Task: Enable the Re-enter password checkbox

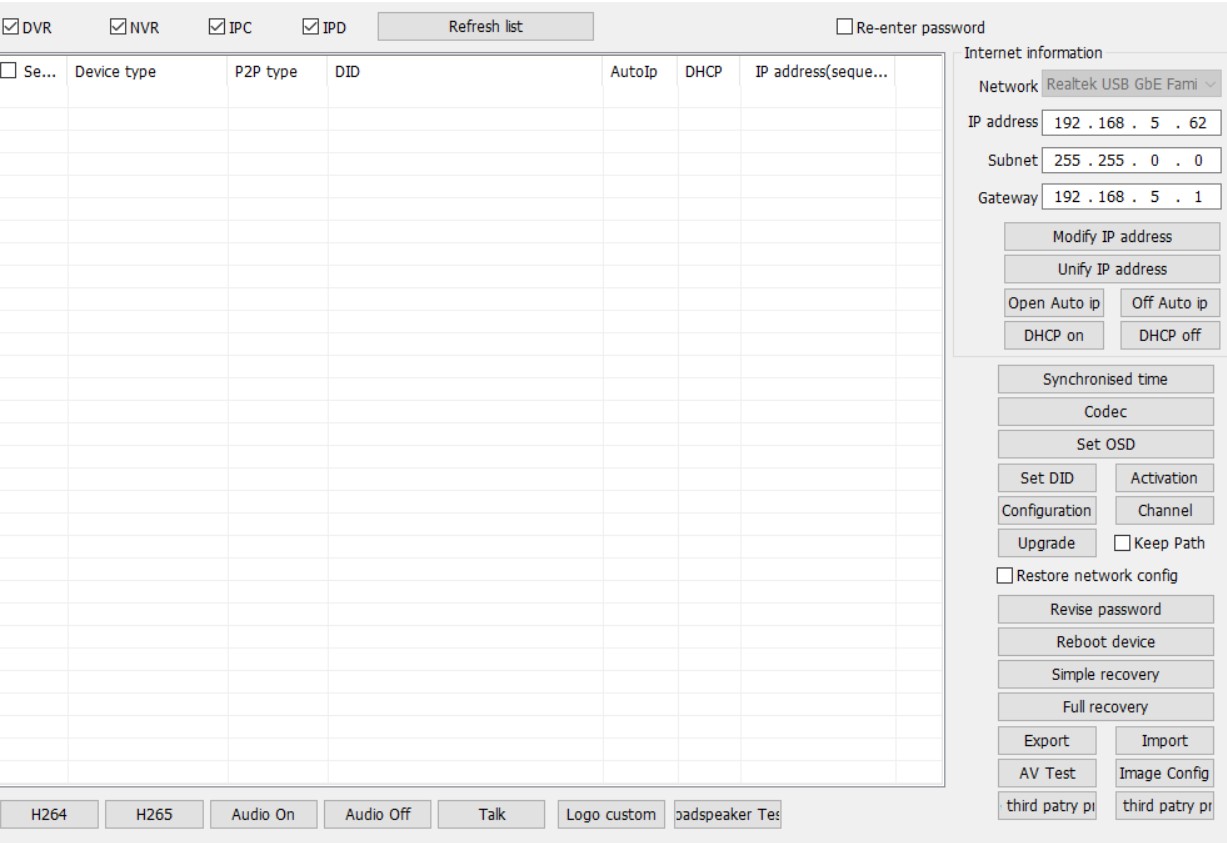Action: [x=846, y=28]
